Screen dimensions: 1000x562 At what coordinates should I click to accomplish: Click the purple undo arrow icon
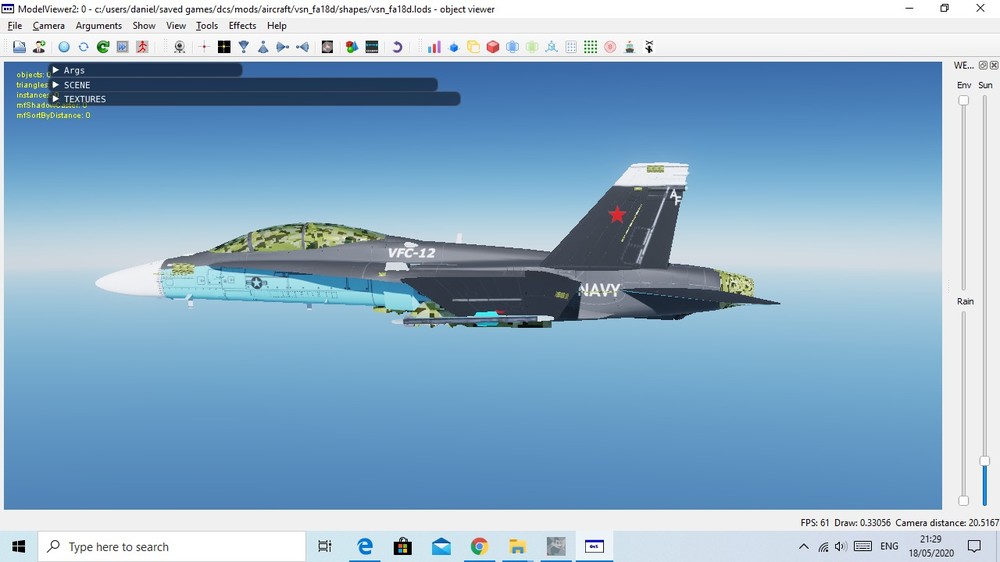point(397,47)
